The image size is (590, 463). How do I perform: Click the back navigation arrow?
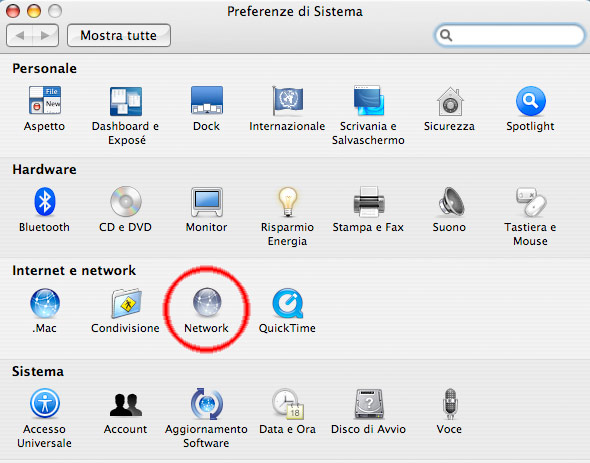click(20, 35)
